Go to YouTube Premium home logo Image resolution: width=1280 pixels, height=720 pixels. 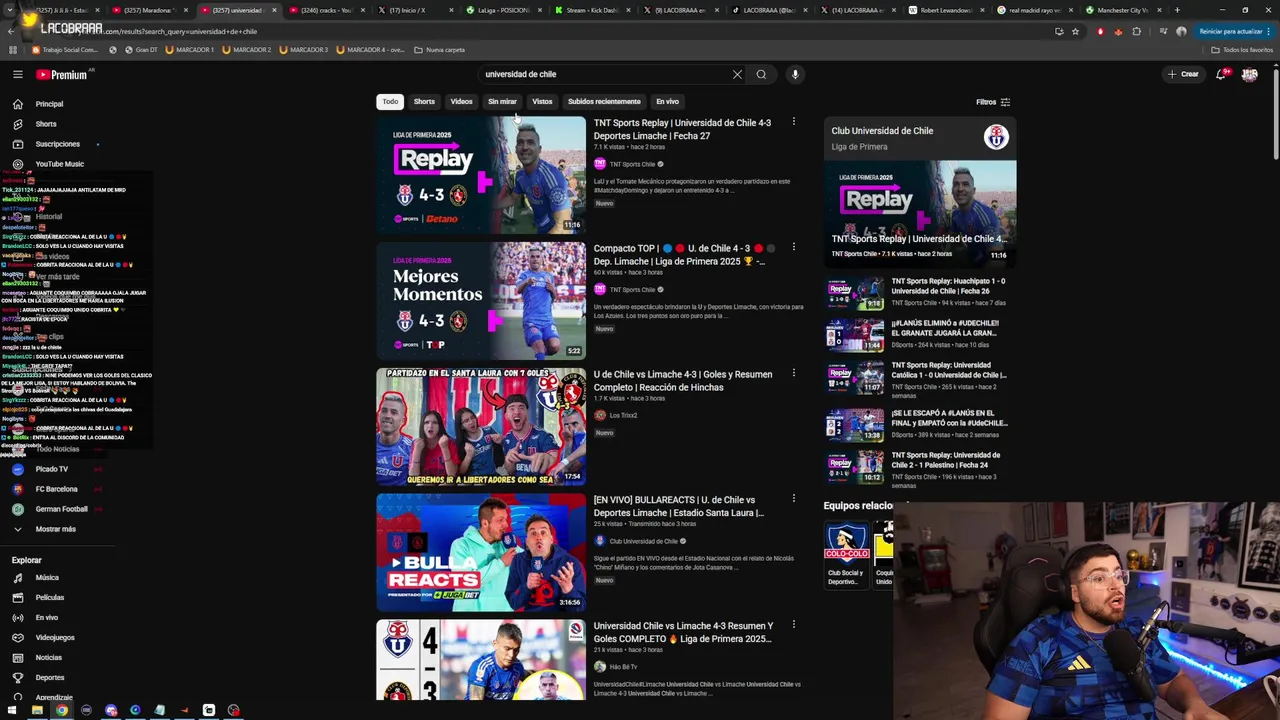pyautogui.click(x=61, y=75)
